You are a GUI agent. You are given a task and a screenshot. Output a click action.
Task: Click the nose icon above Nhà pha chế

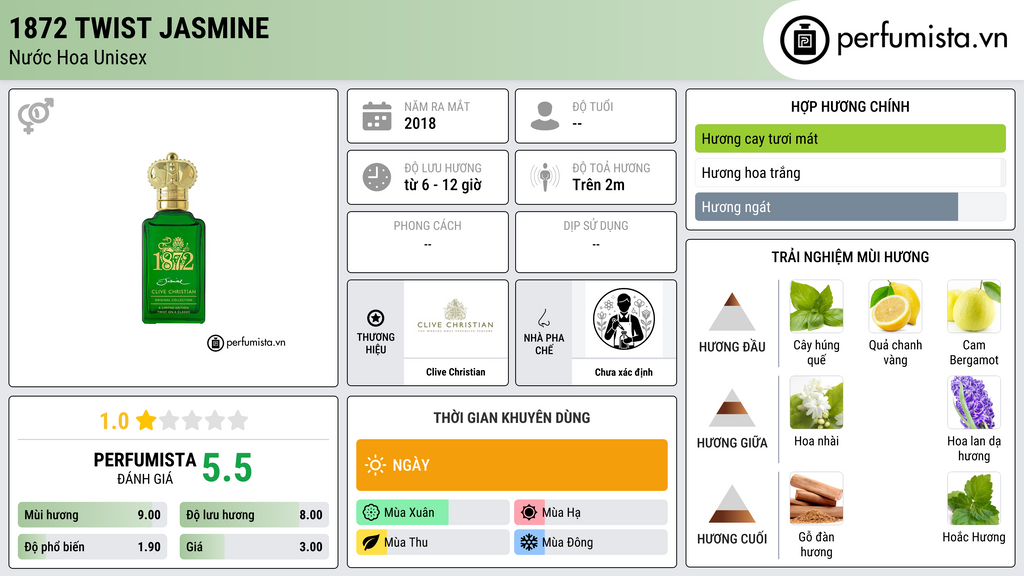(x=543, y=318)
